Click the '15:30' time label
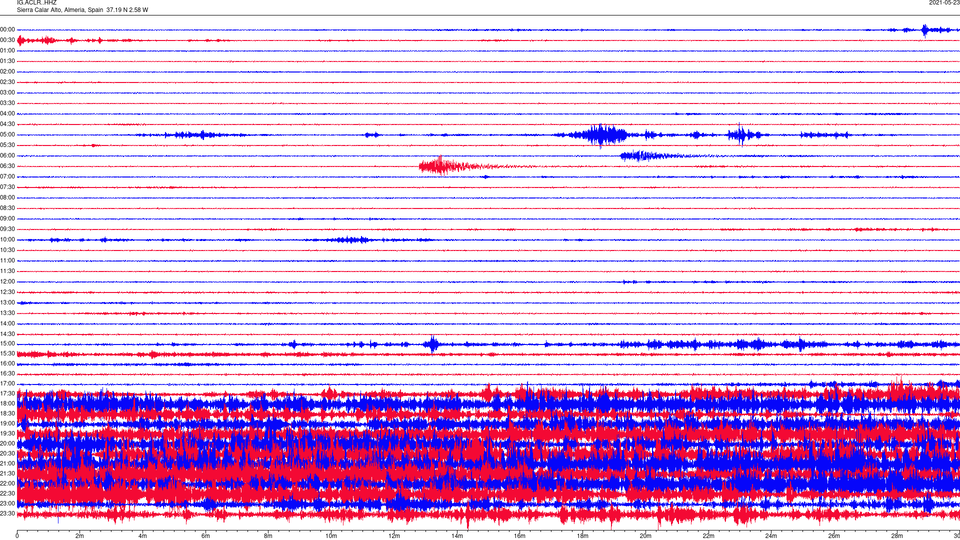960x540 pixels. [x=7, y=354]
